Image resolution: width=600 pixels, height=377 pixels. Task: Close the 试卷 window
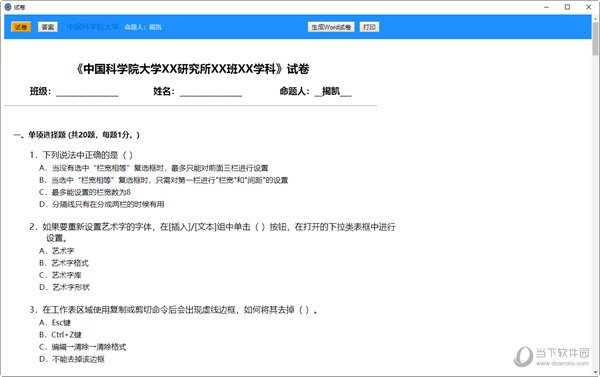[x=589, y=7]
